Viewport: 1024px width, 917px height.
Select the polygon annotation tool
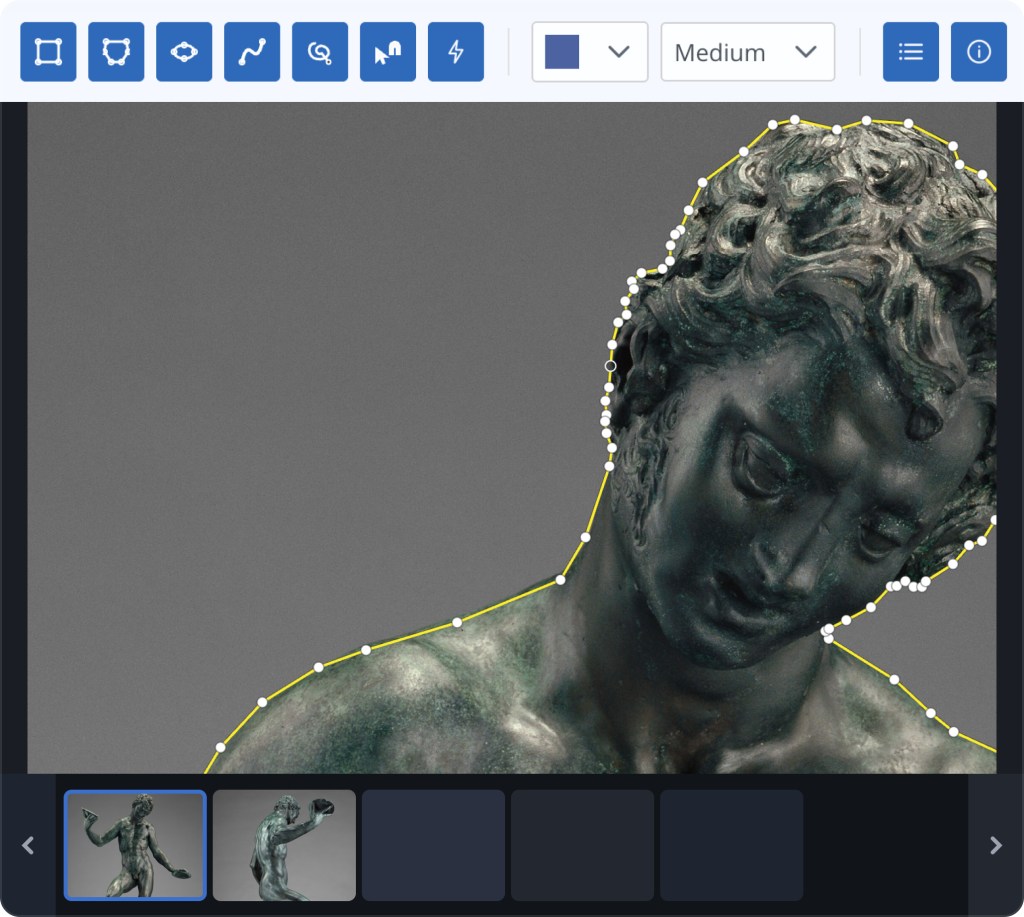click(x=116, y=52)
